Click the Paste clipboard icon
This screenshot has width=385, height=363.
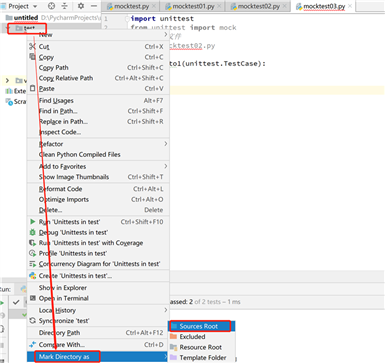pos(32,88)
